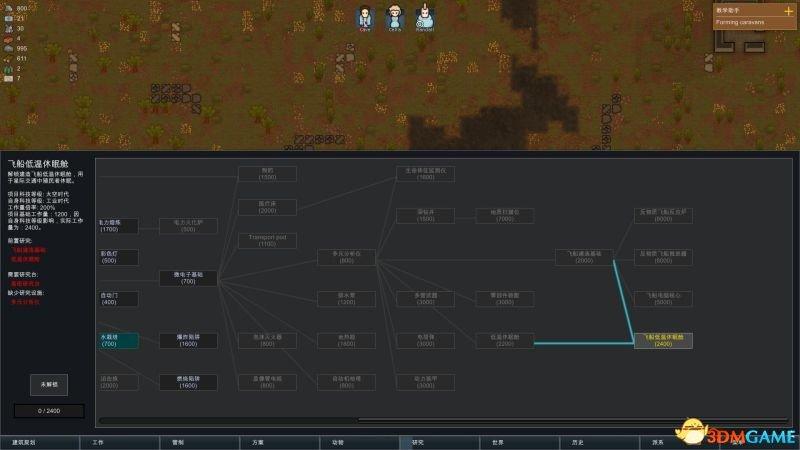Select the 医疗床 (2000) research node
Viewport: 800px width, 450px height.
pos(267,207)
